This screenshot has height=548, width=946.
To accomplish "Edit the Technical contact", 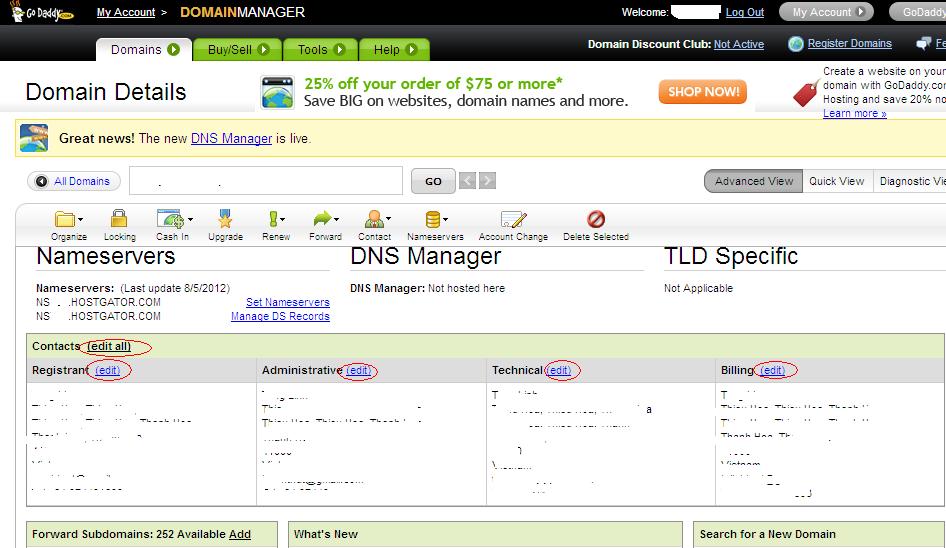I will pos(559,371).
